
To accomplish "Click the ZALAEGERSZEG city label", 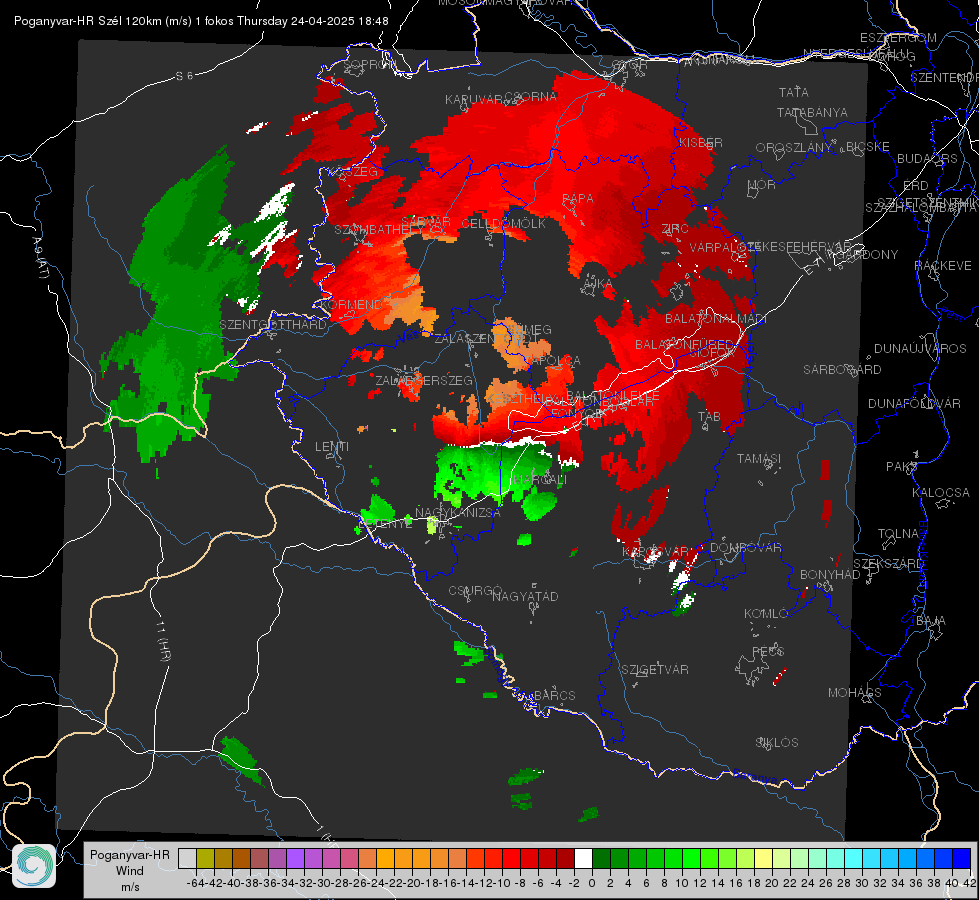I will coord(424,380).
